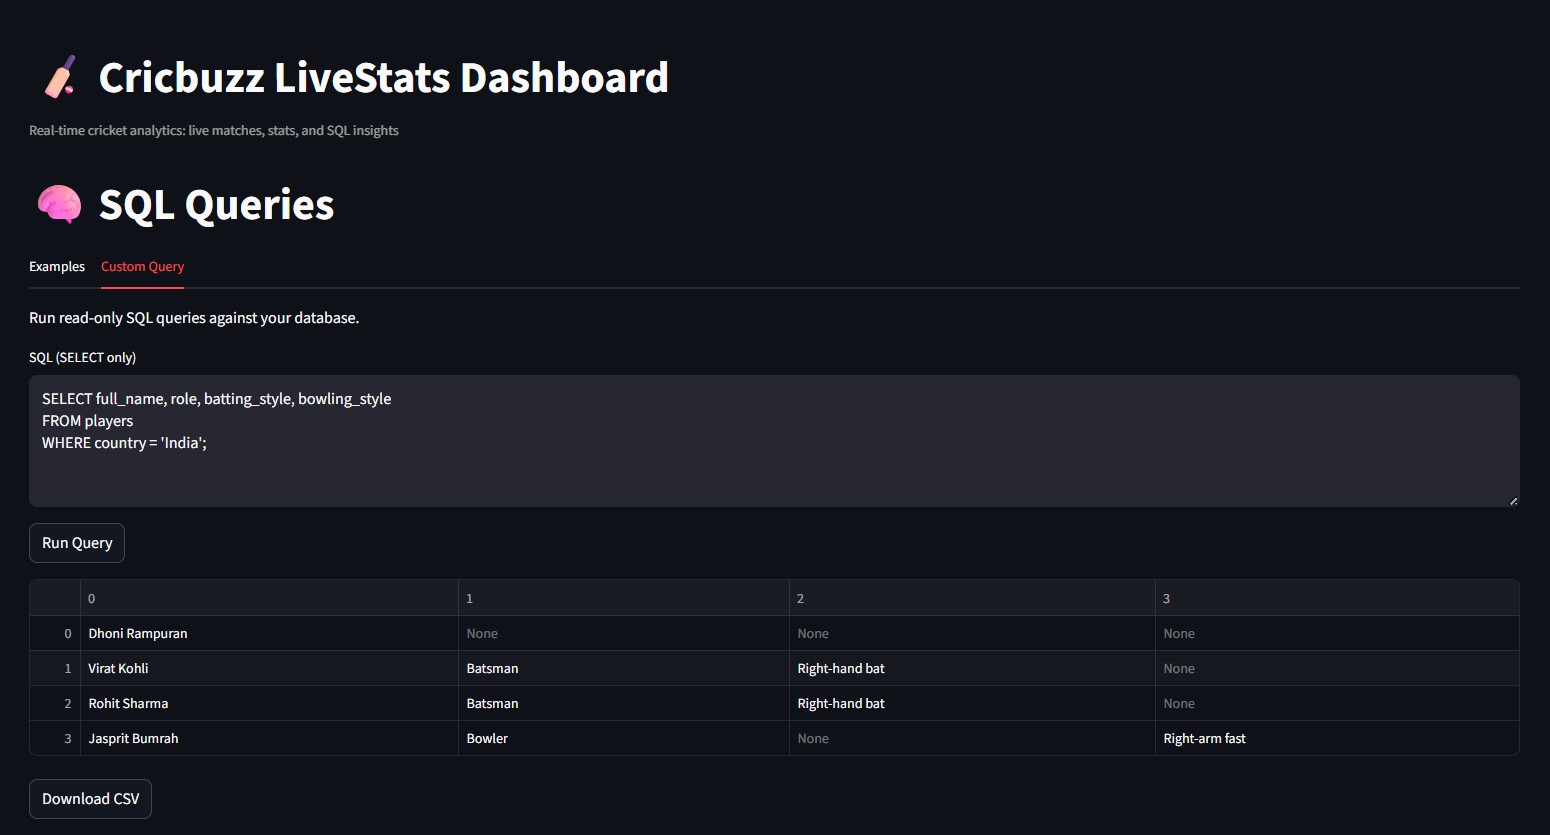Click row index 2 in results table
The width and height of the screenshot is (1550, 835).
pyautogui.click(x=55, y=703)
